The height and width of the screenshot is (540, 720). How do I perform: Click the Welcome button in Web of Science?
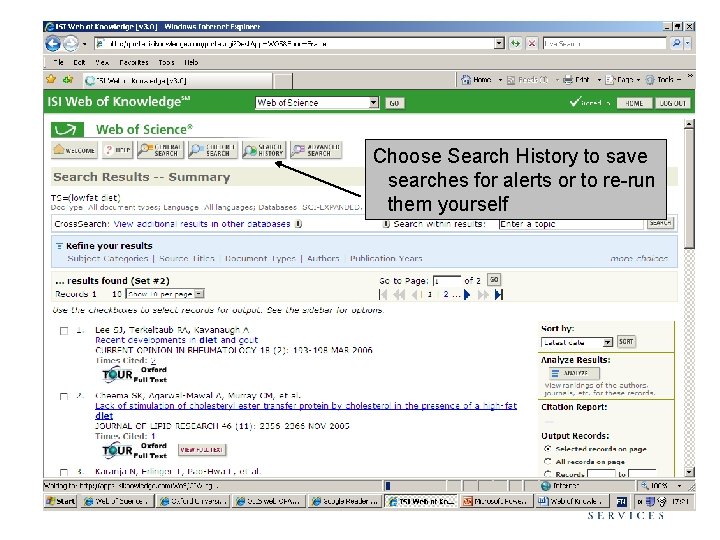pos(75,150)
